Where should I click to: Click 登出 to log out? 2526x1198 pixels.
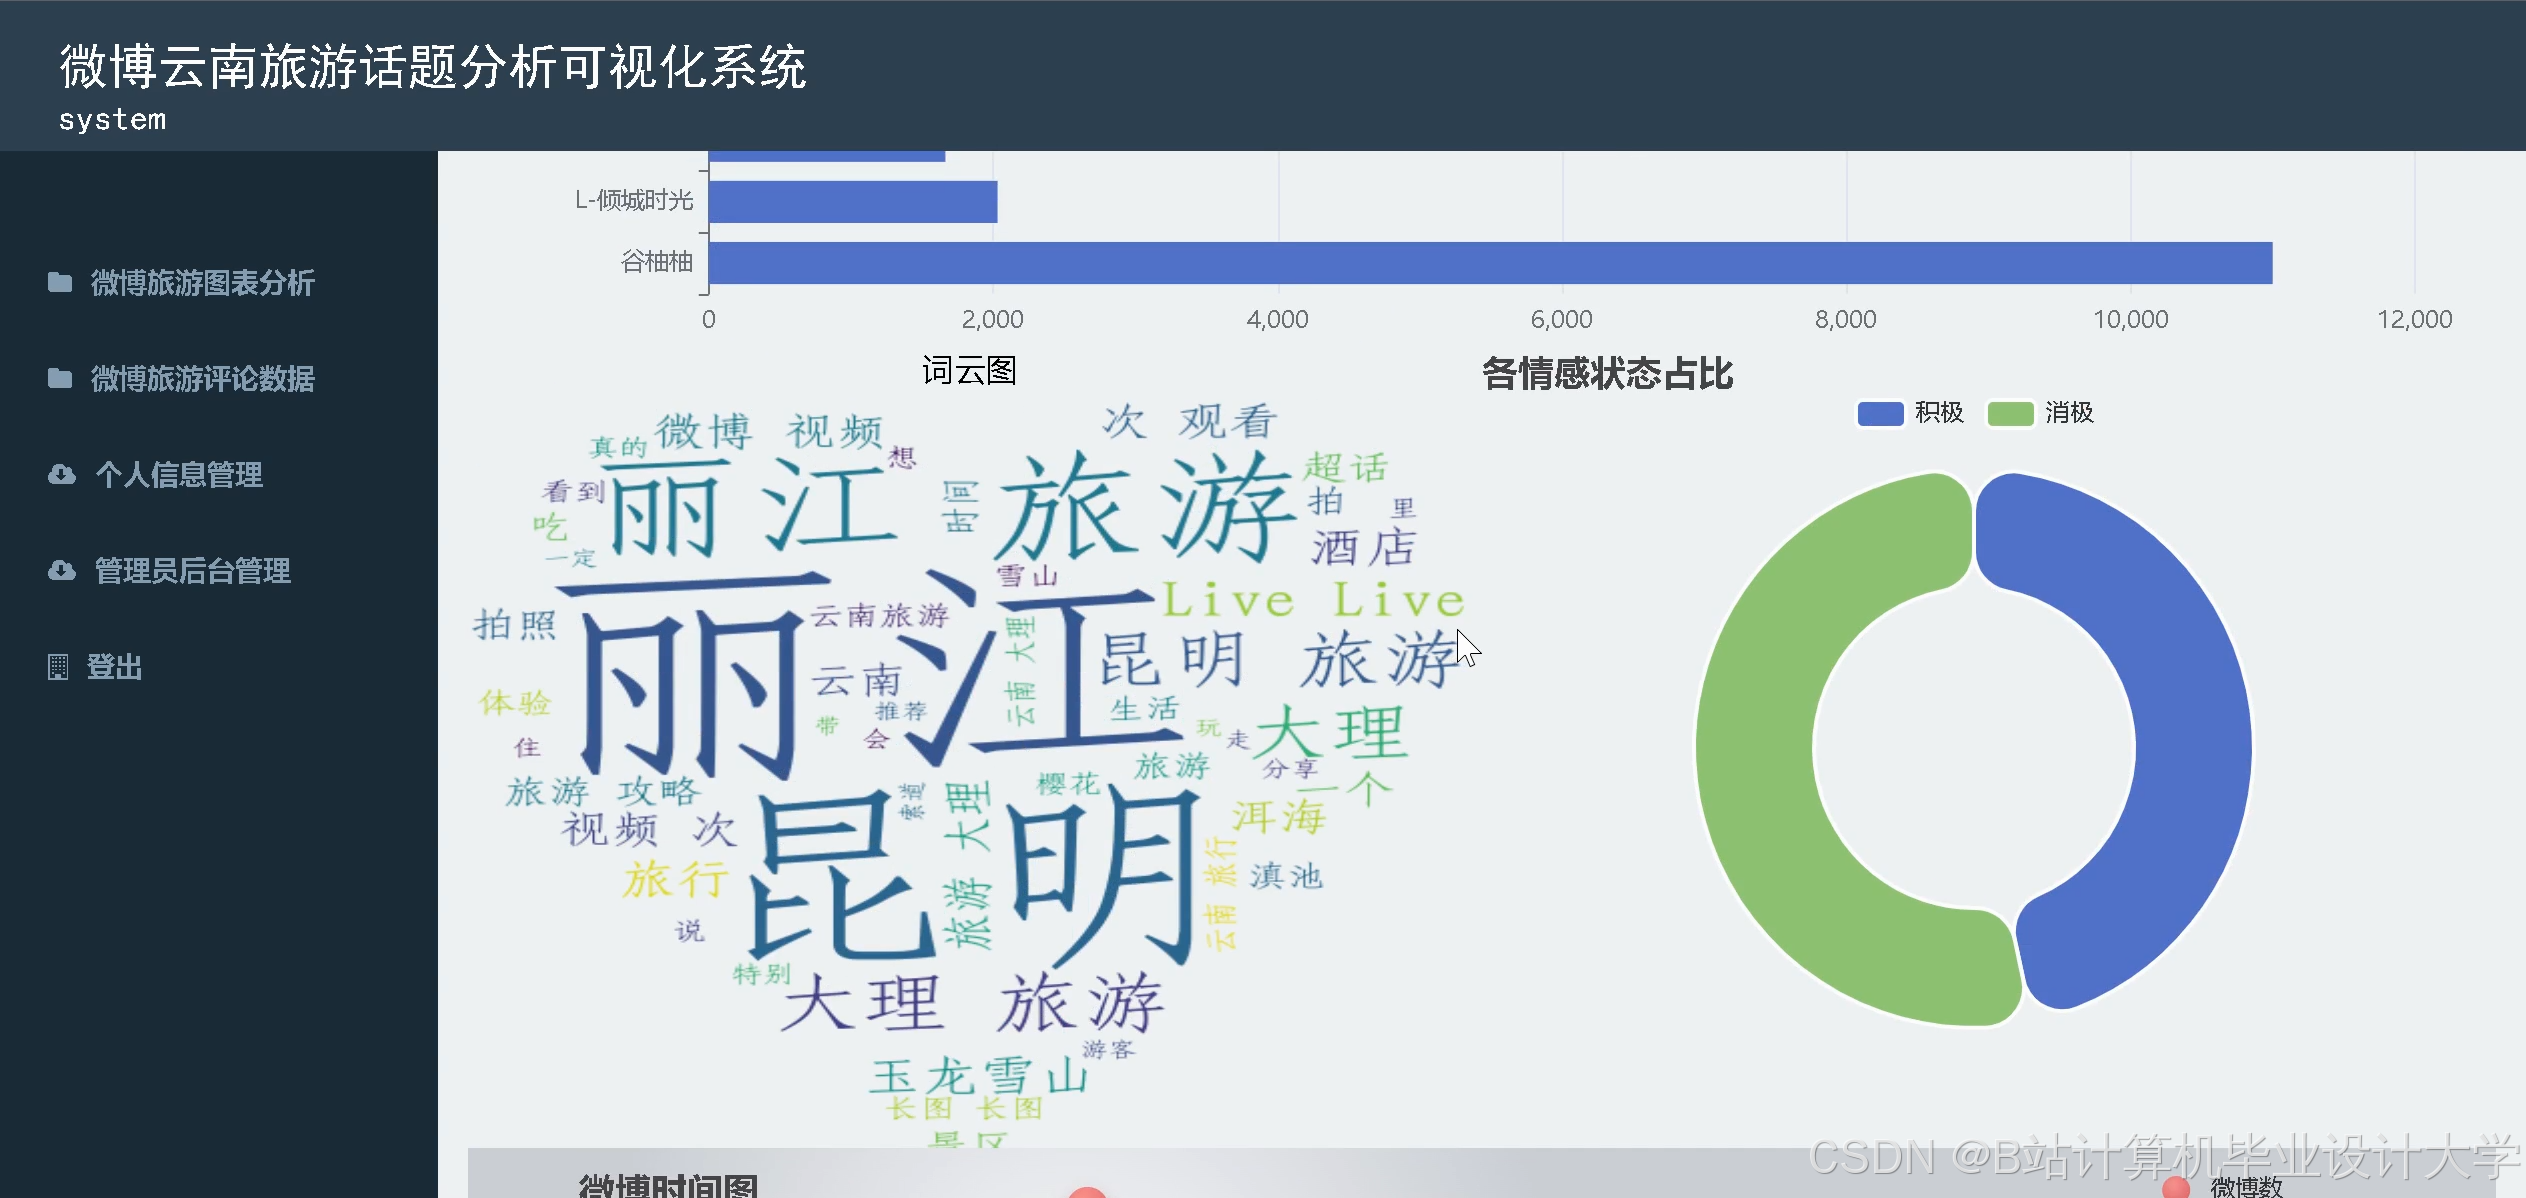point(114,667)
